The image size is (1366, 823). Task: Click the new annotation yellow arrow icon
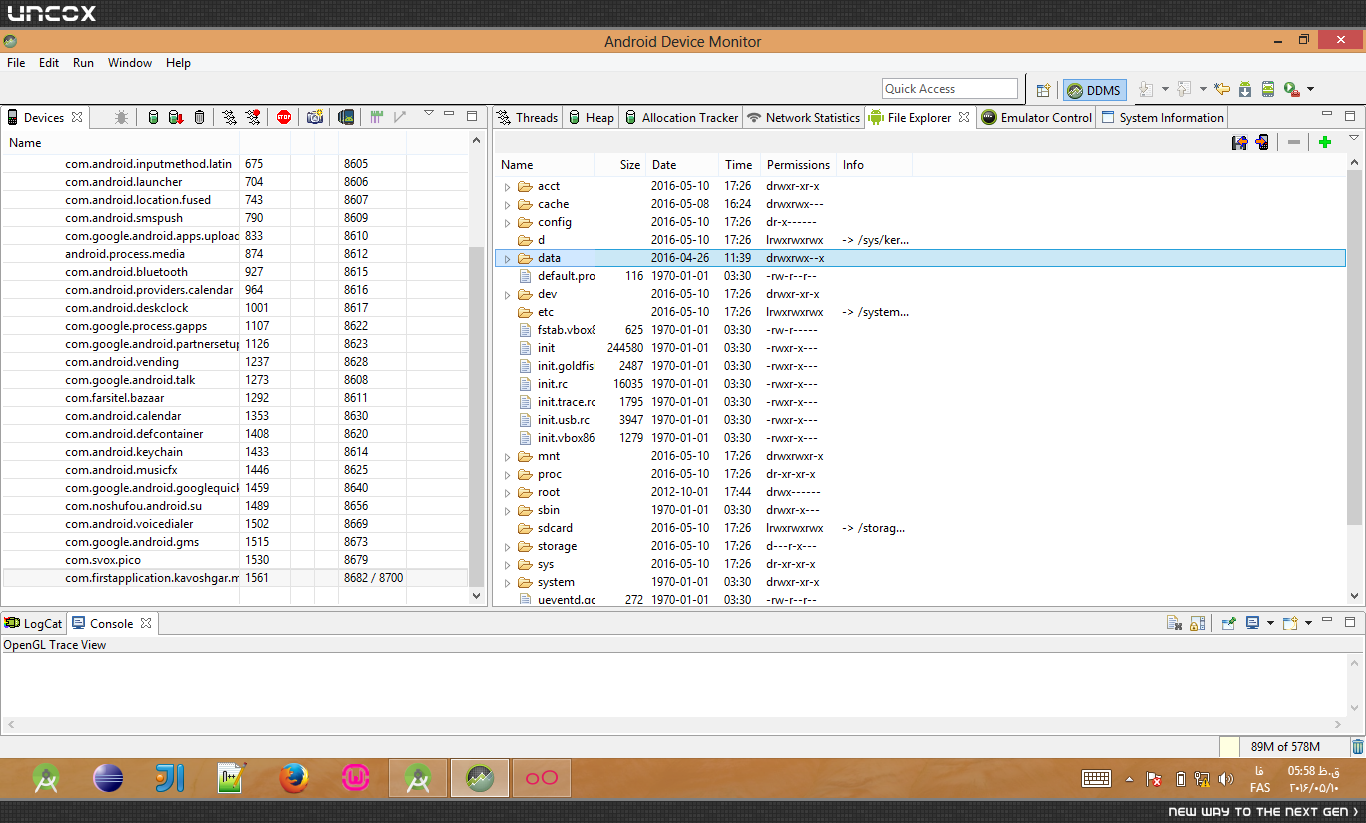[1222, 89]
